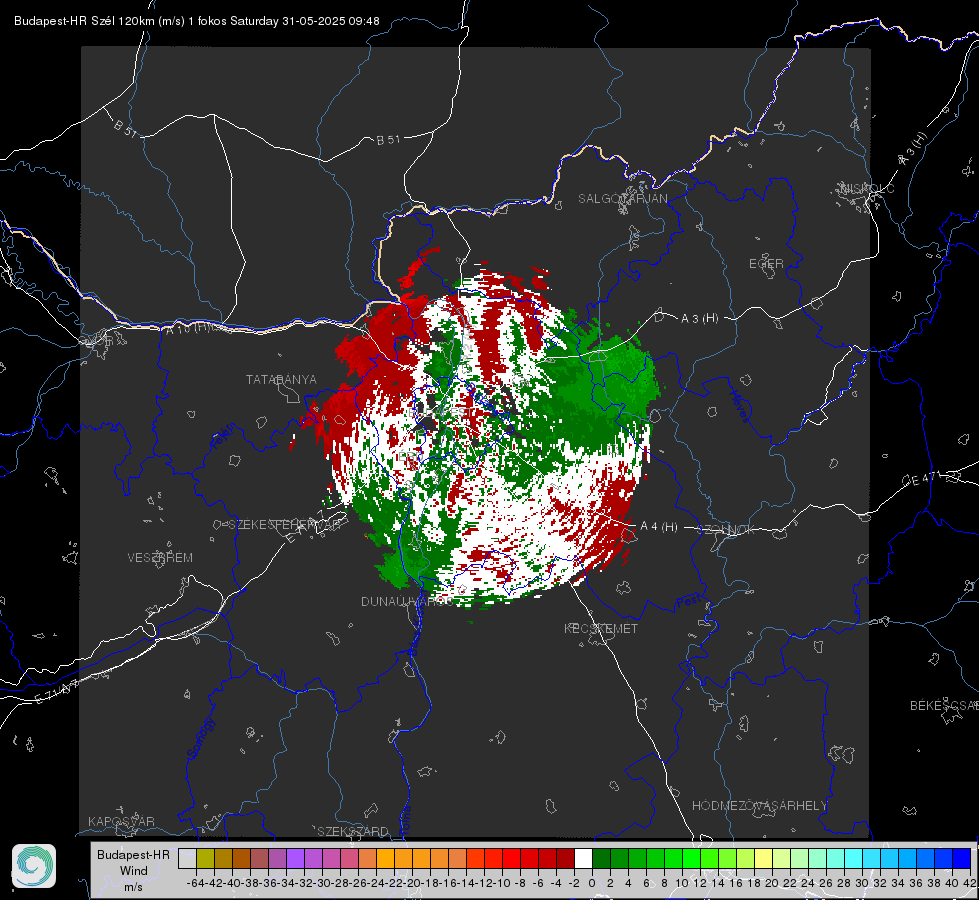Click the BÉKÉSCSABA city label
979x900 pixels.
pos(944,706)
